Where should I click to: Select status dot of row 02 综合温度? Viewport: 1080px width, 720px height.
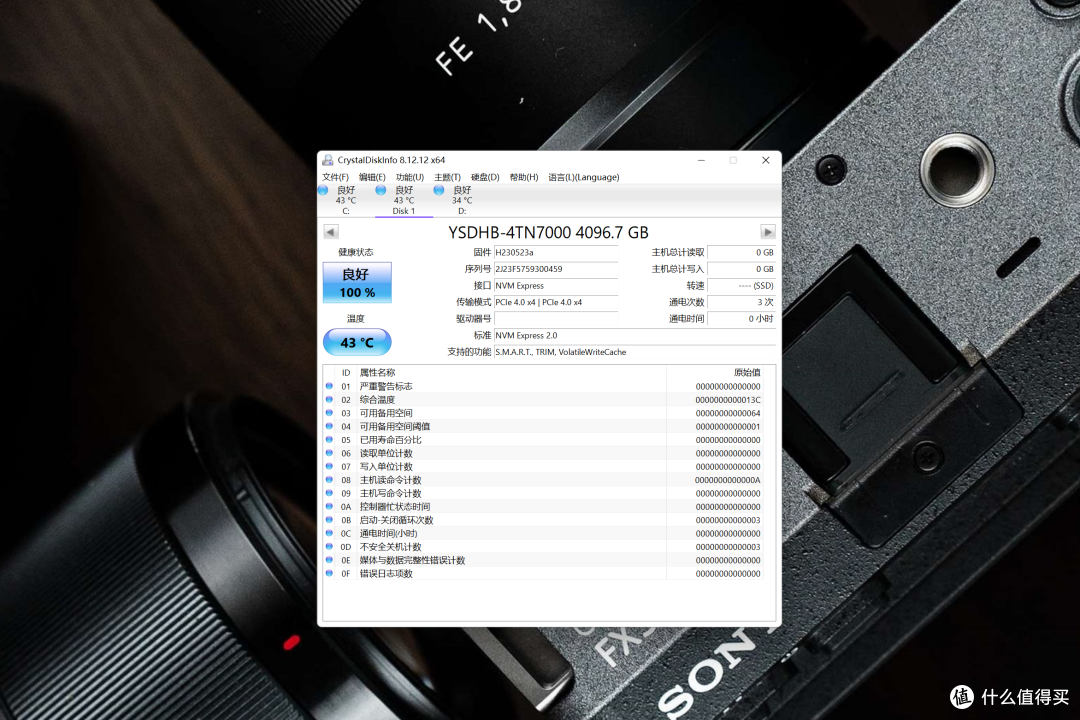[329, 400]
